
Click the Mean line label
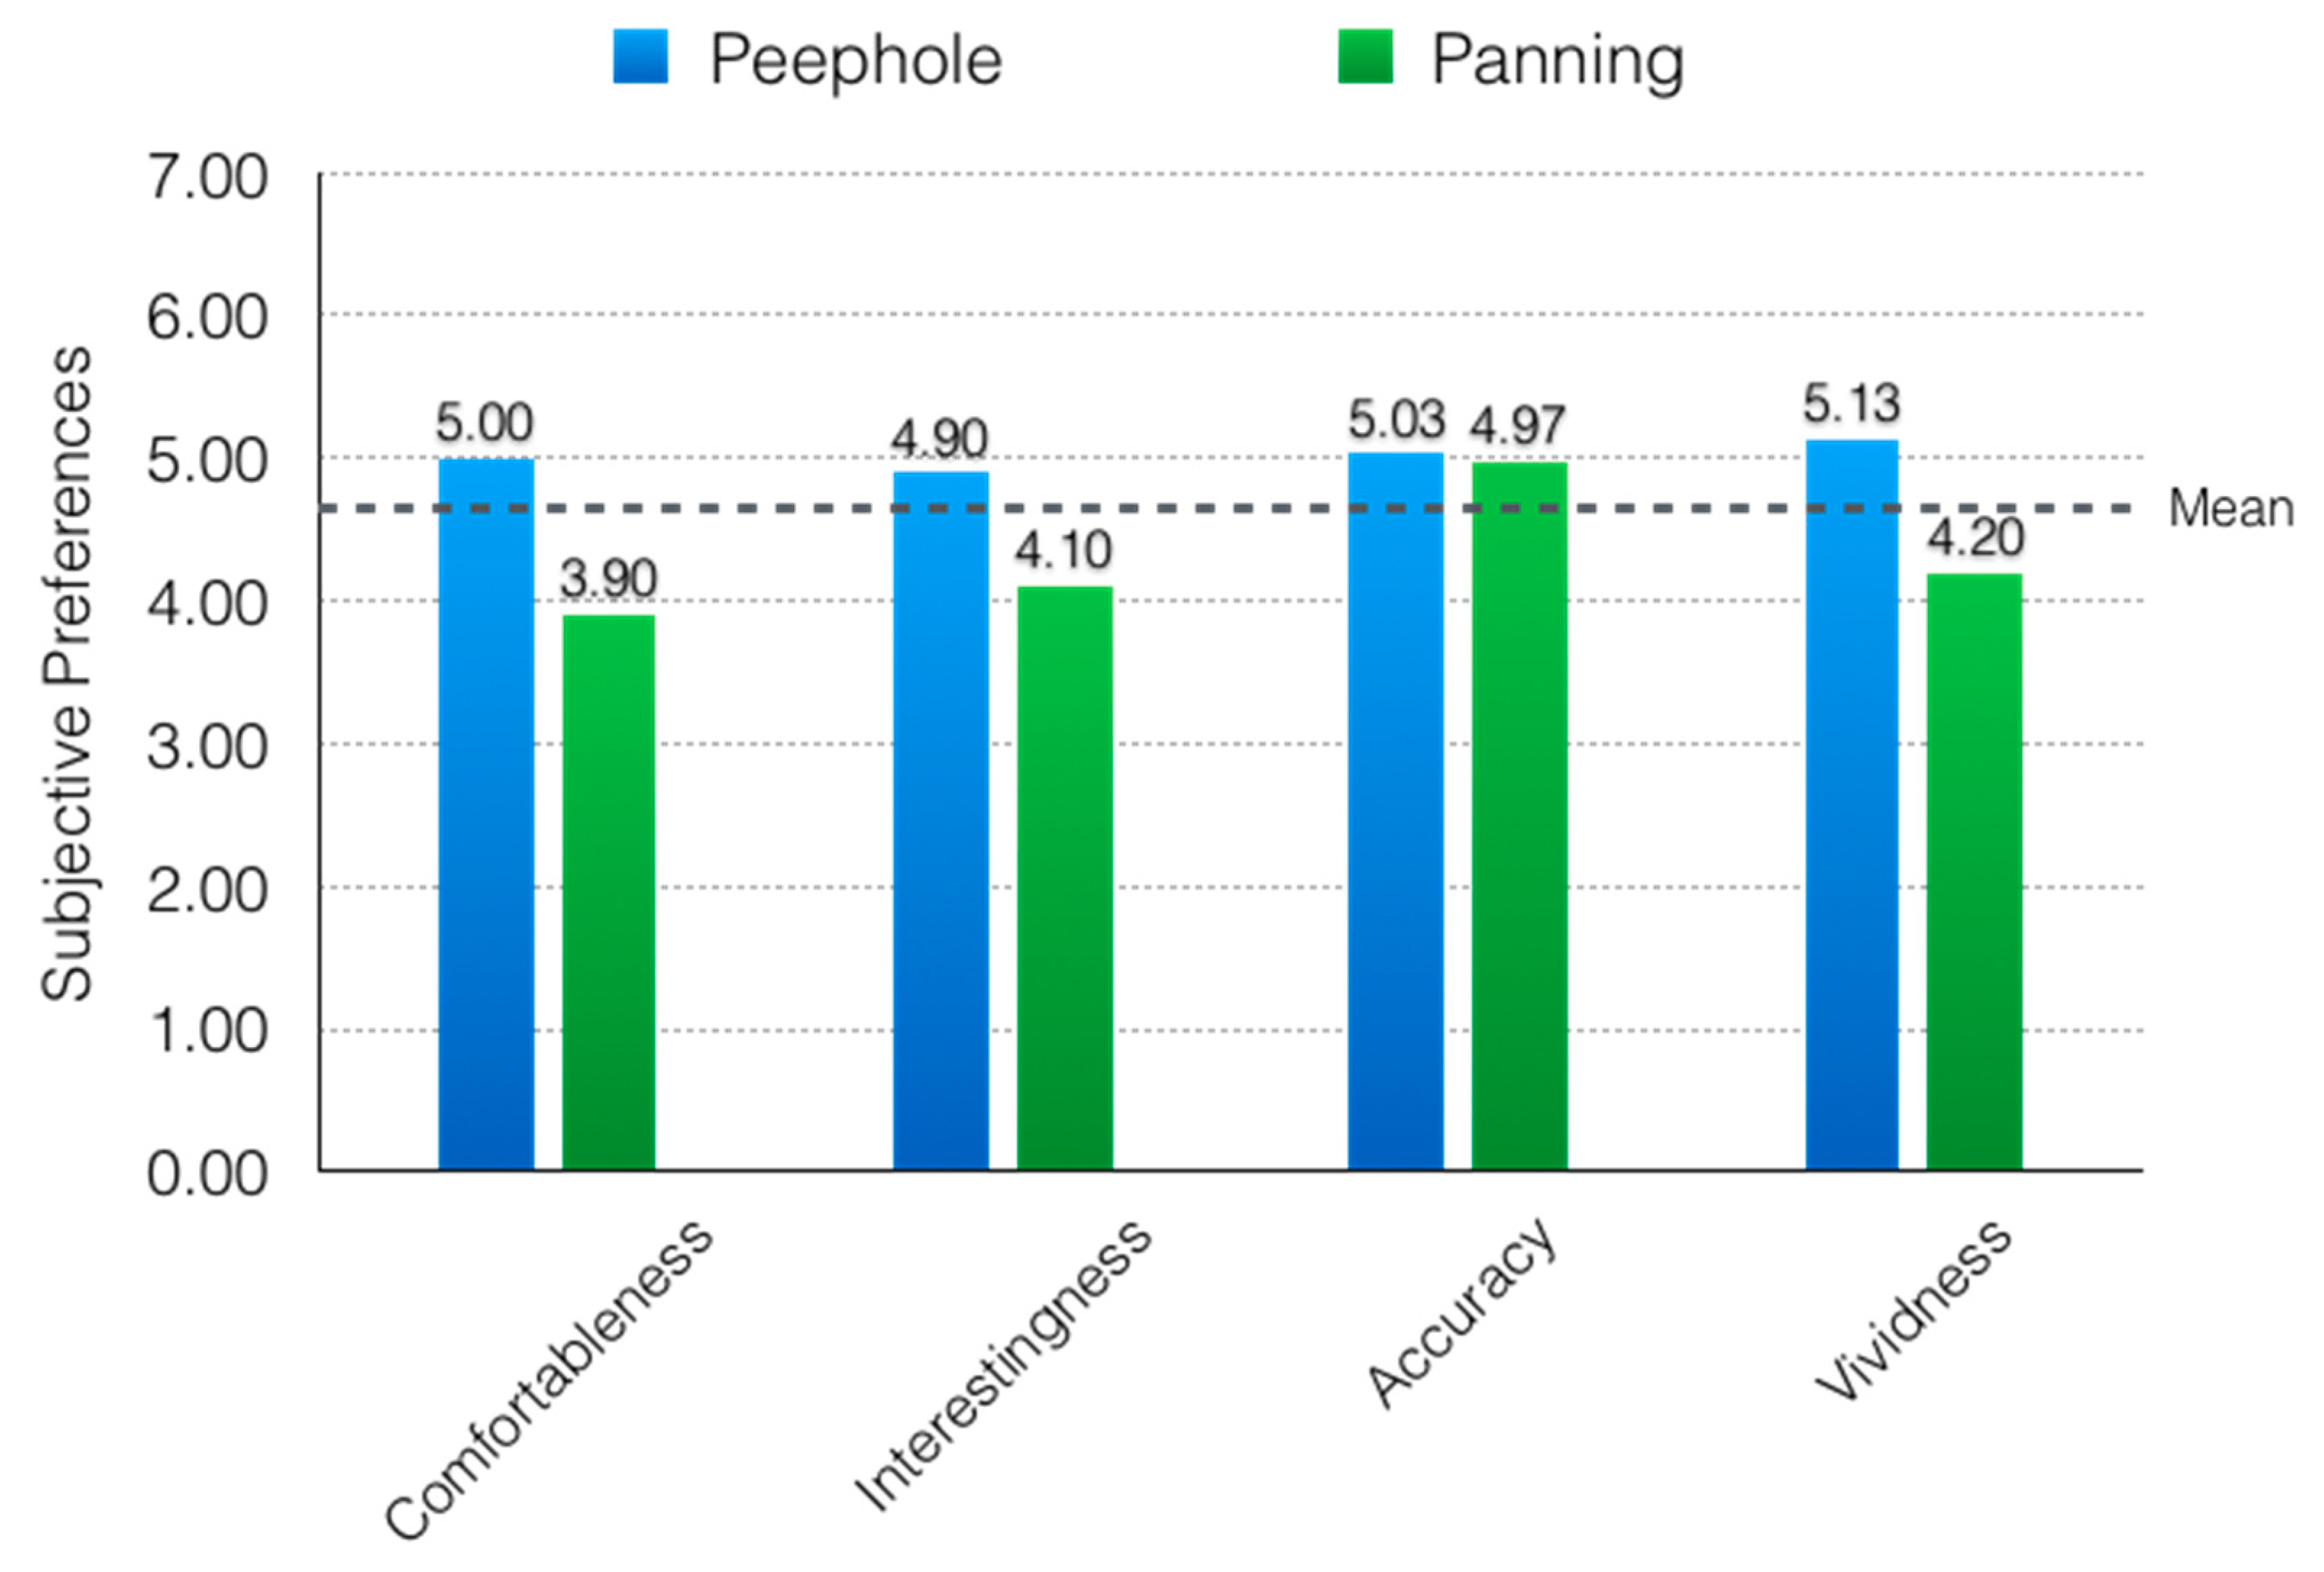coord(2230,509)
